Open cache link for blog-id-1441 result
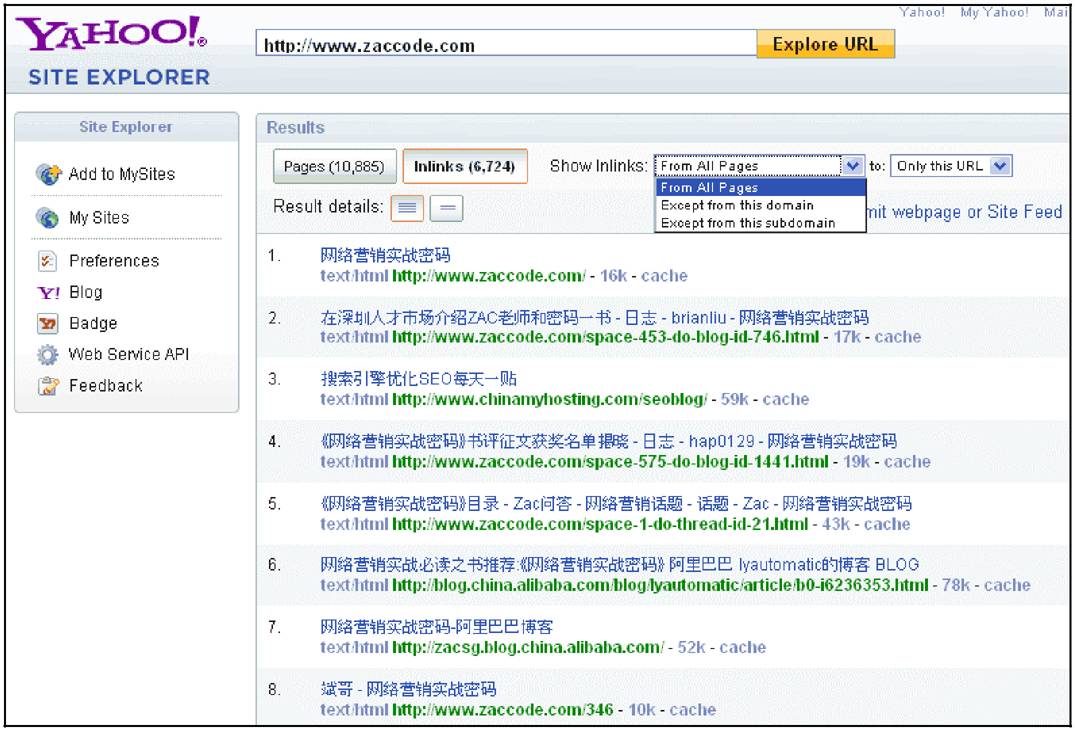This screenshot has height=730, width=1075. point(907,461)
